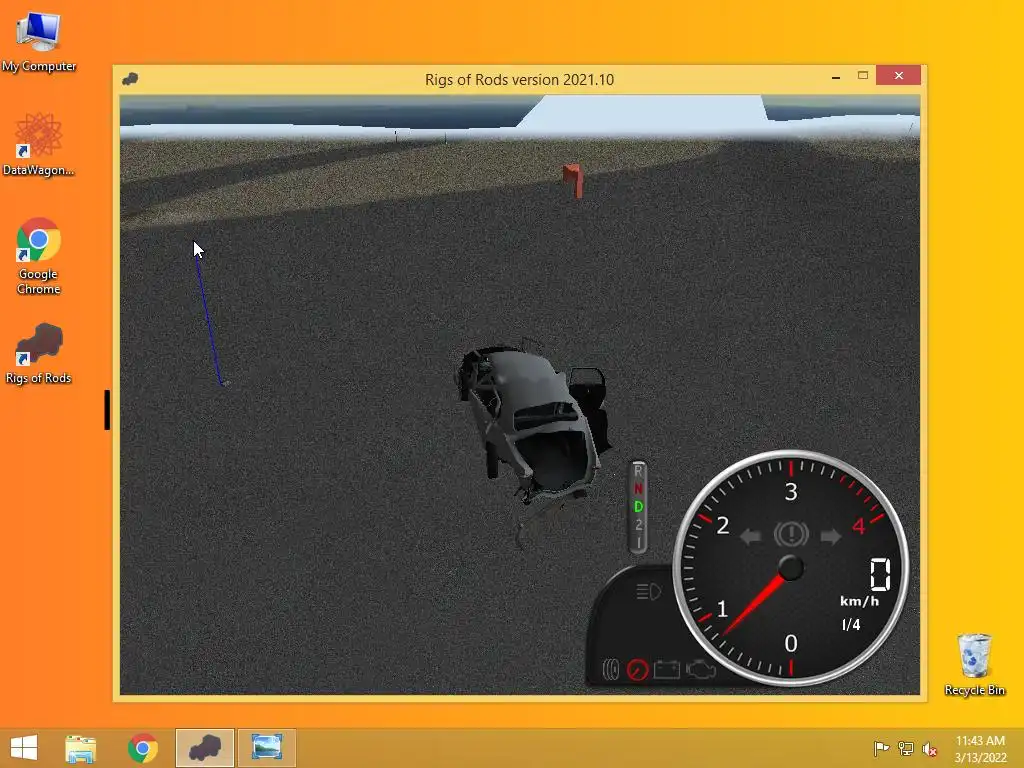Select D on the gear shifter indicator

tap(639, 507)
